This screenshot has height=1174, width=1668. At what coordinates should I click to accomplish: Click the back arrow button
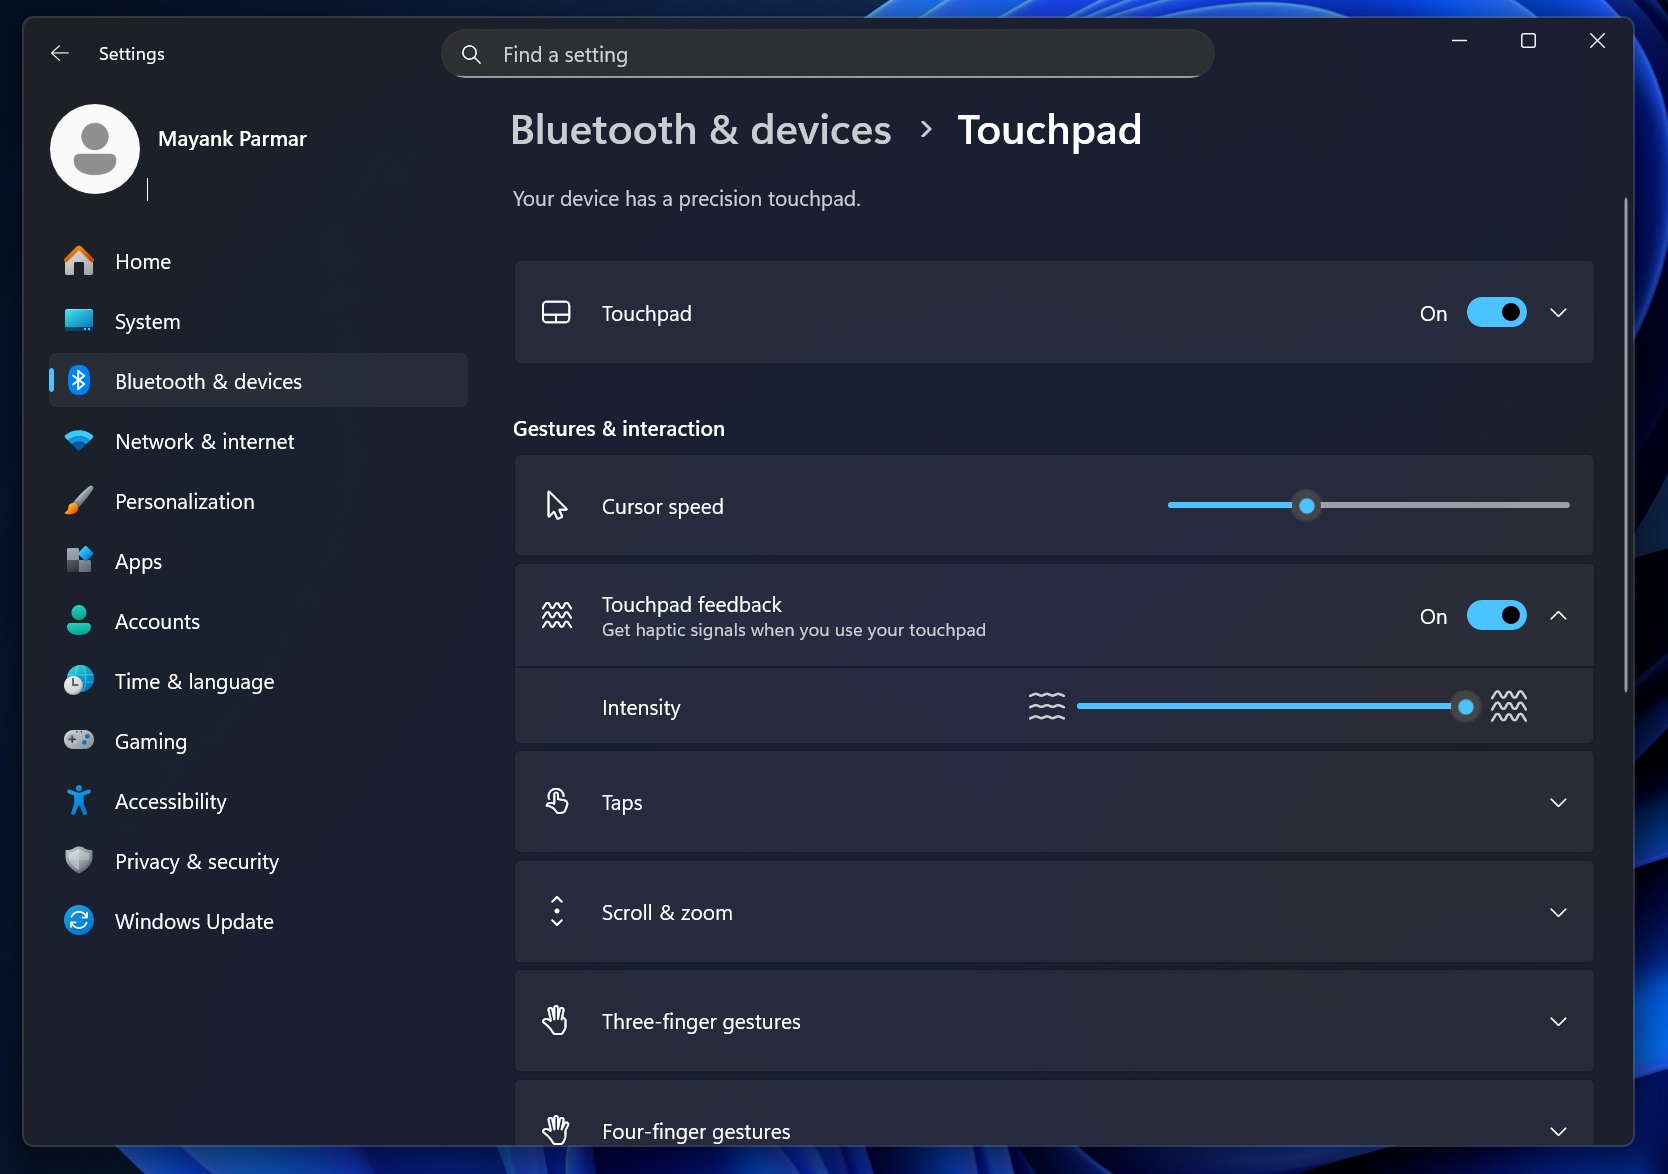[59, 53]
